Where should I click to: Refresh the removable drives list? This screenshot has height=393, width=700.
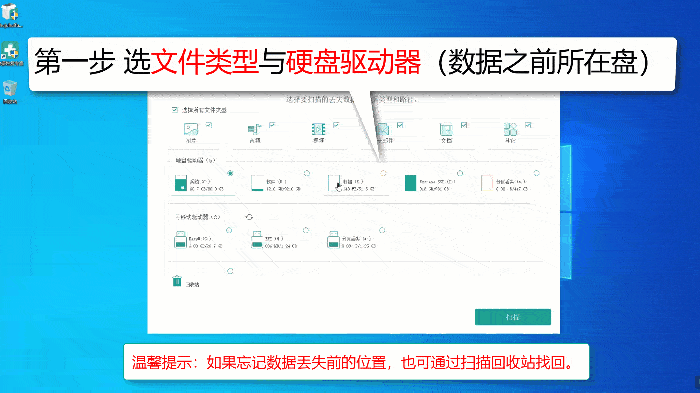[x=249, y=217]
